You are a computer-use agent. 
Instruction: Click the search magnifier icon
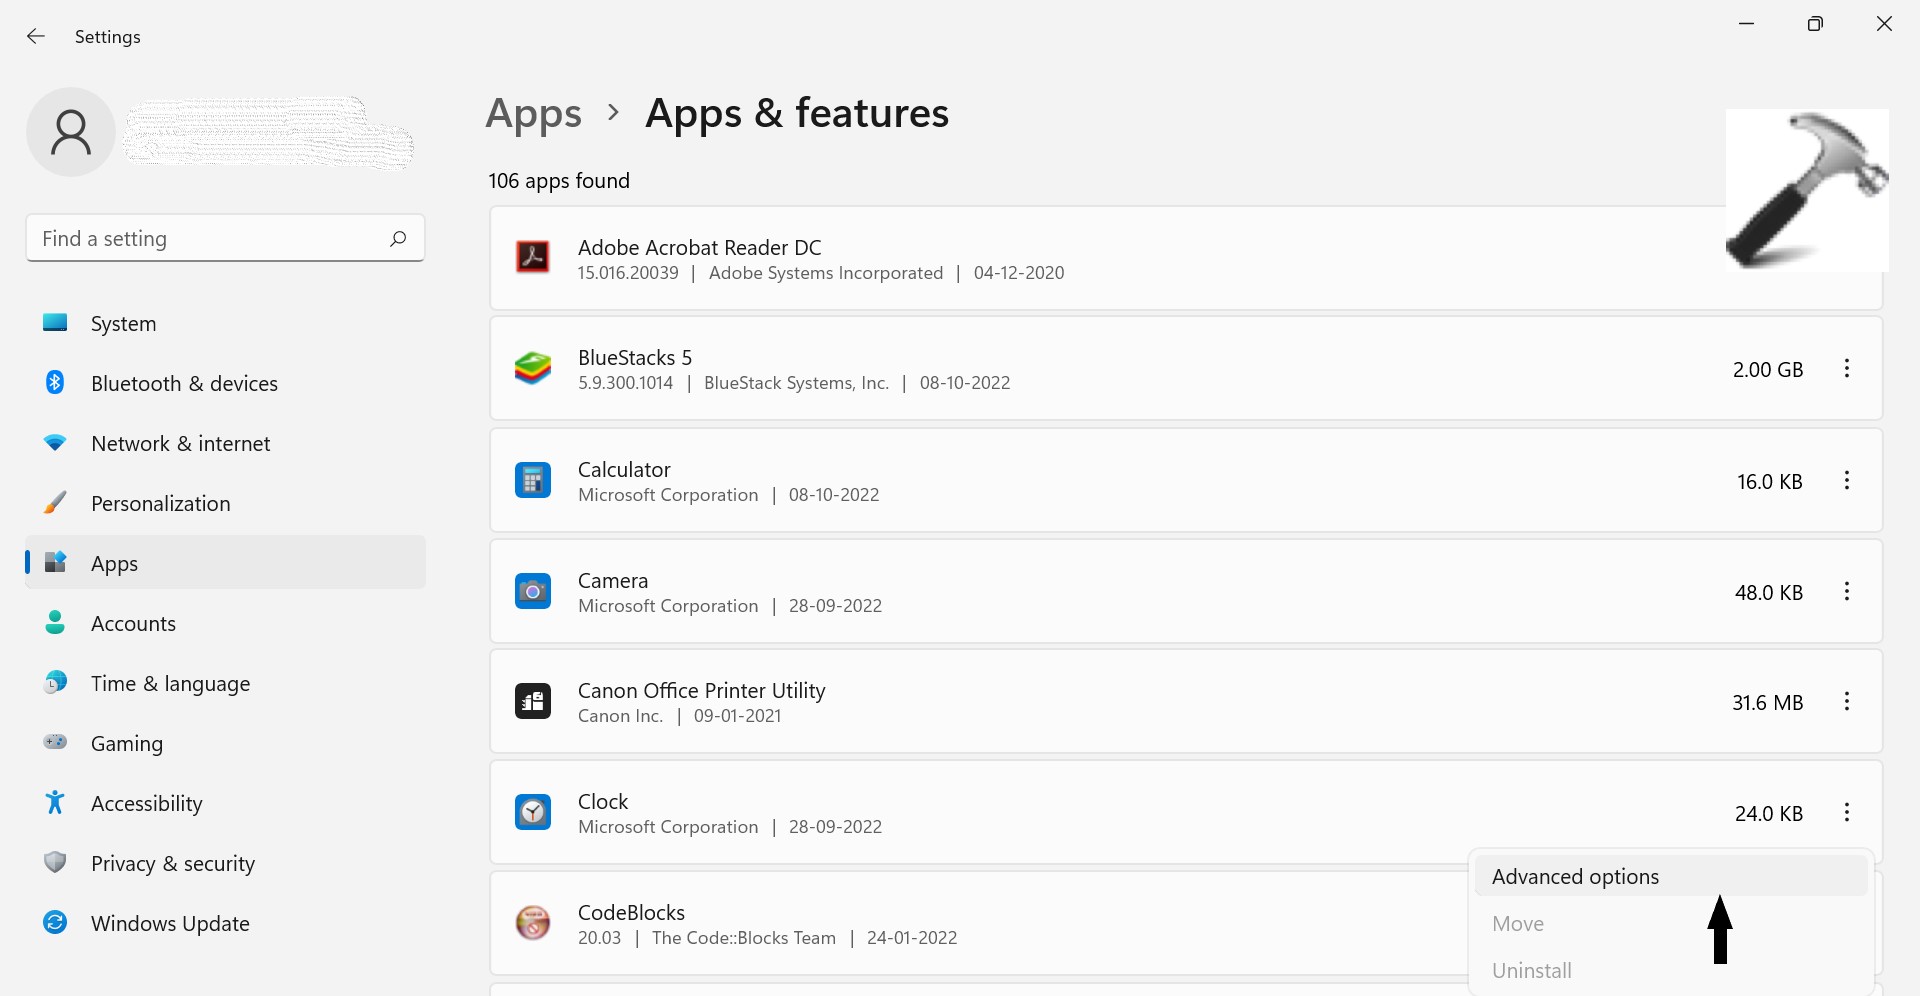pyautogui.click(x=398, y=238)
